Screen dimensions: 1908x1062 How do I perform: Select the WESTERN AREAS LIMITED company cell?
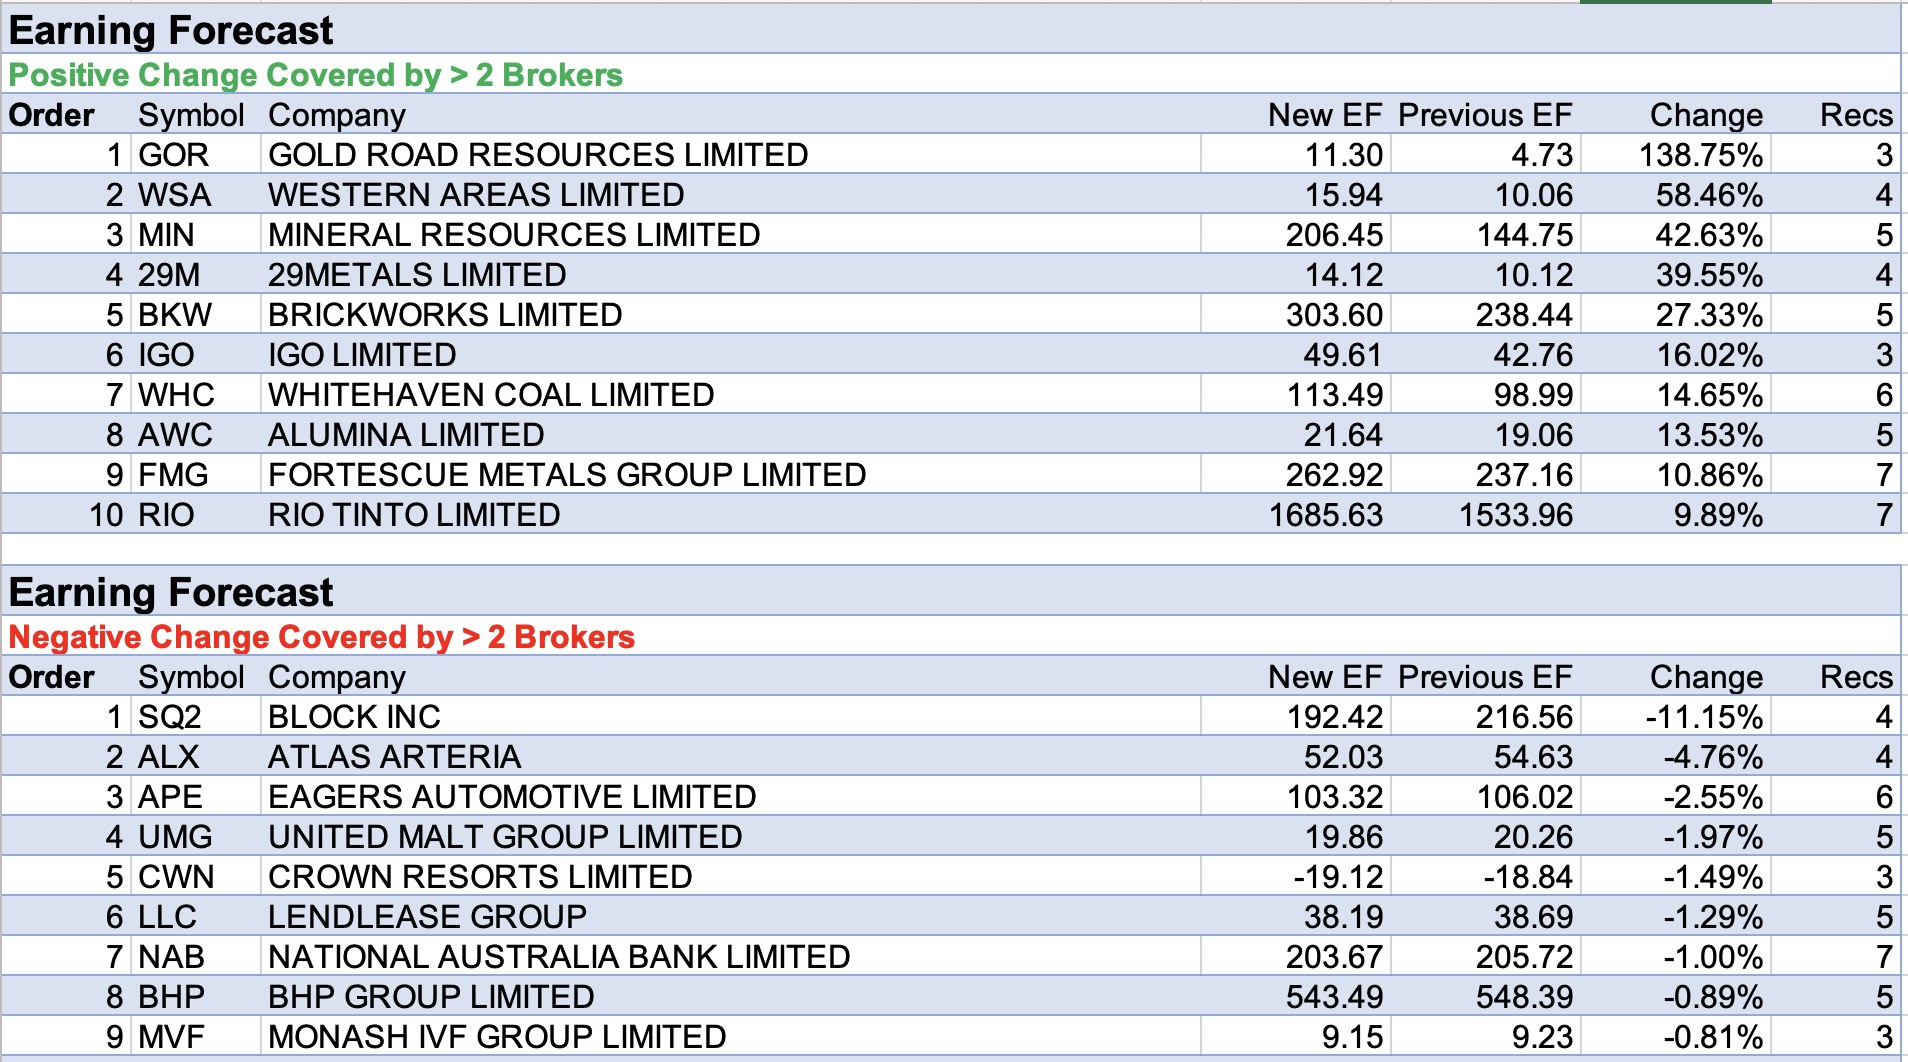pyautogui.click(x=476, y=195)
